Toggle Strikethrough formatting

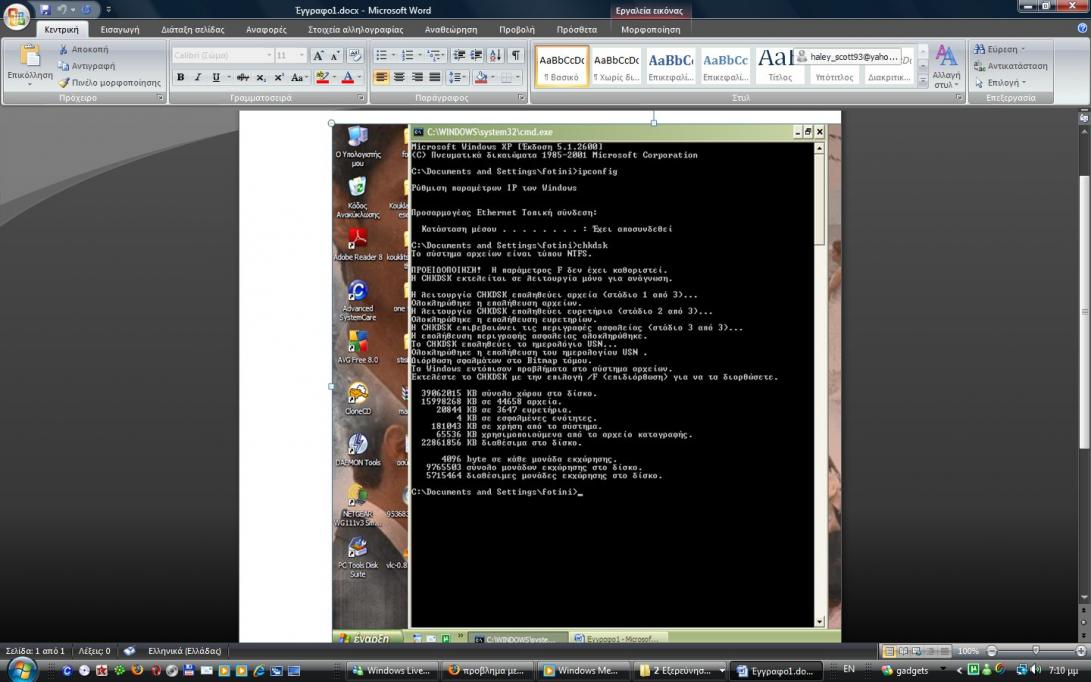click(x=242, y=77)
